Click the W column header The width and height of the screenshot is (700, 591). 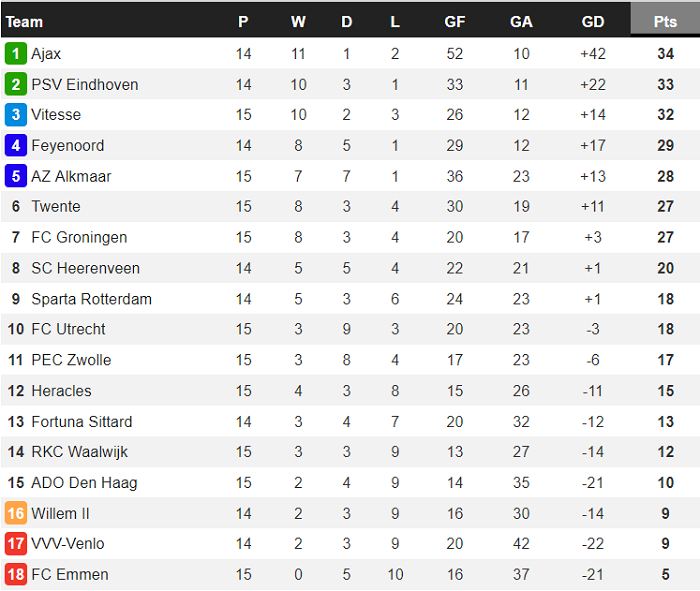(x=298, y=22)
